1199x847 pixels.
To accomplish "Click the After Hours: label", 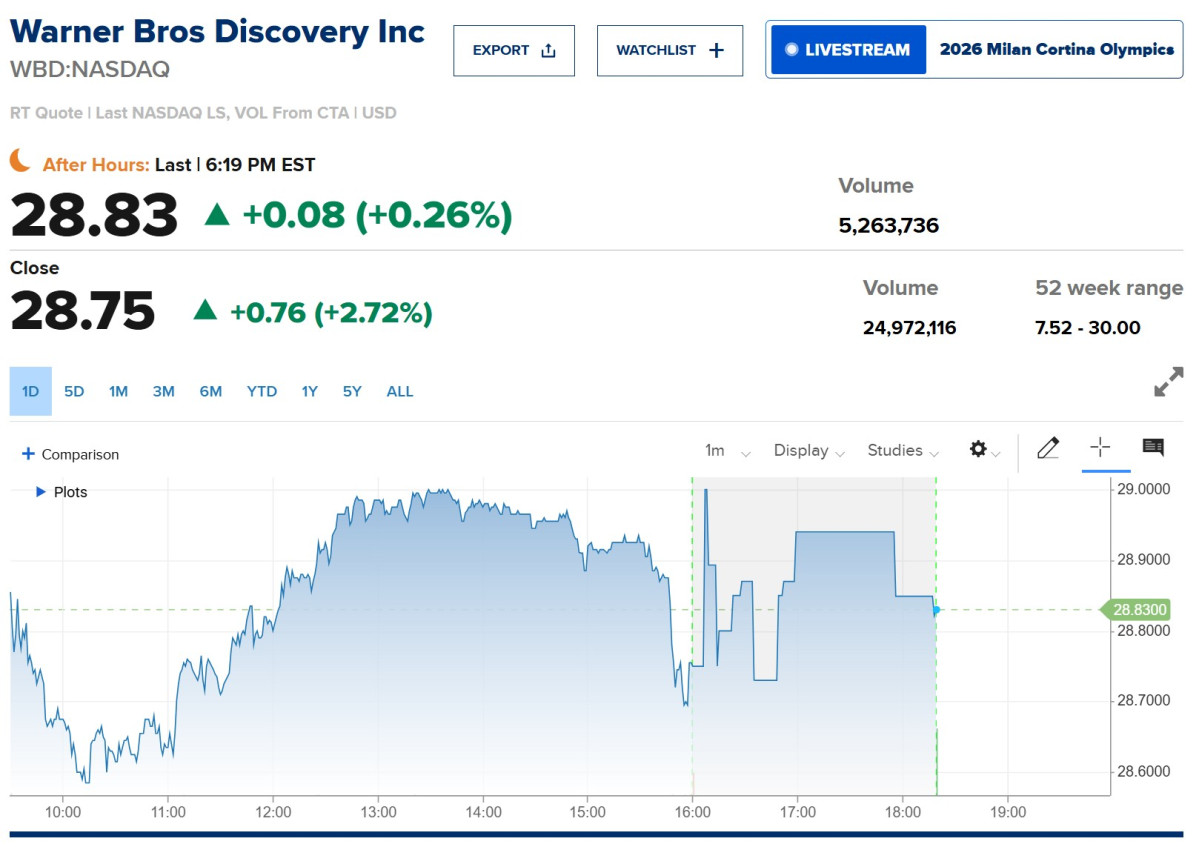I will [x=96, y=165].
